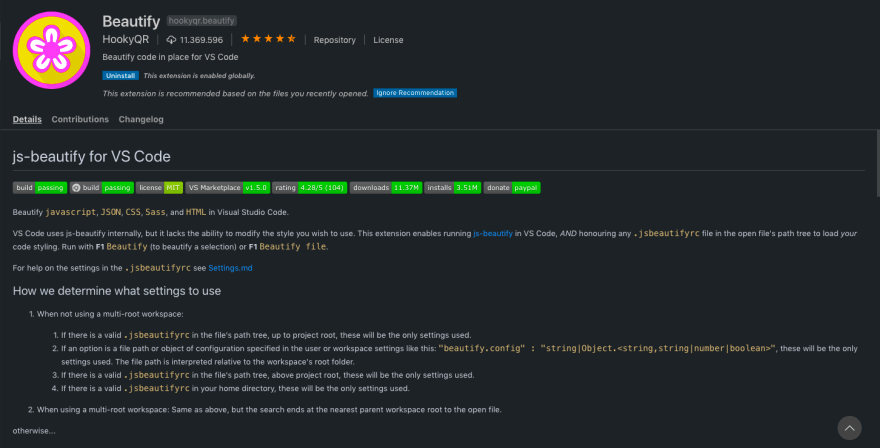Click the Ignore Recommendation button
Viewport: 880px width, 448px height.
415,93
